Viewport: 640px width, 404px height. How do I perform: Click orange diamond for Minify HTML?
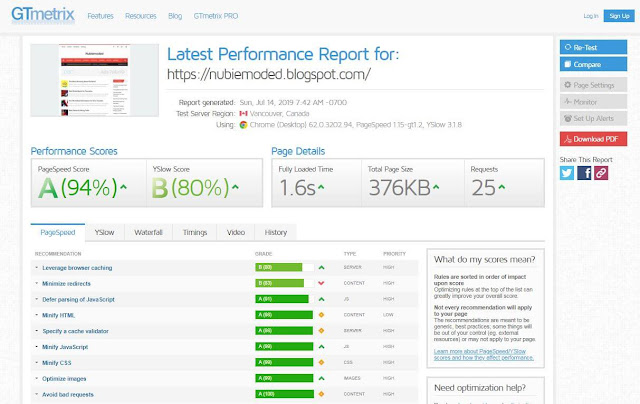(x=321, y=315)
